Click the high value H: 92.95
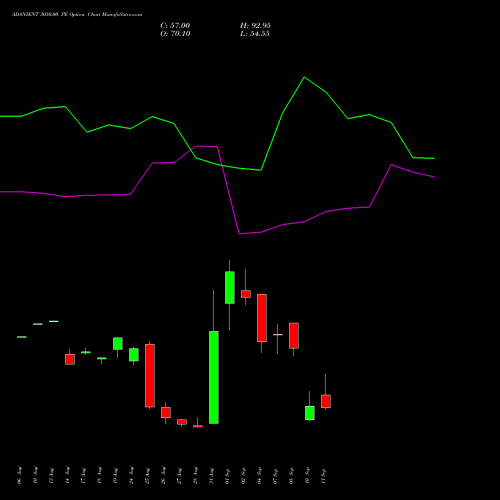This screenshot has width=500, height=500. point(255,26)
